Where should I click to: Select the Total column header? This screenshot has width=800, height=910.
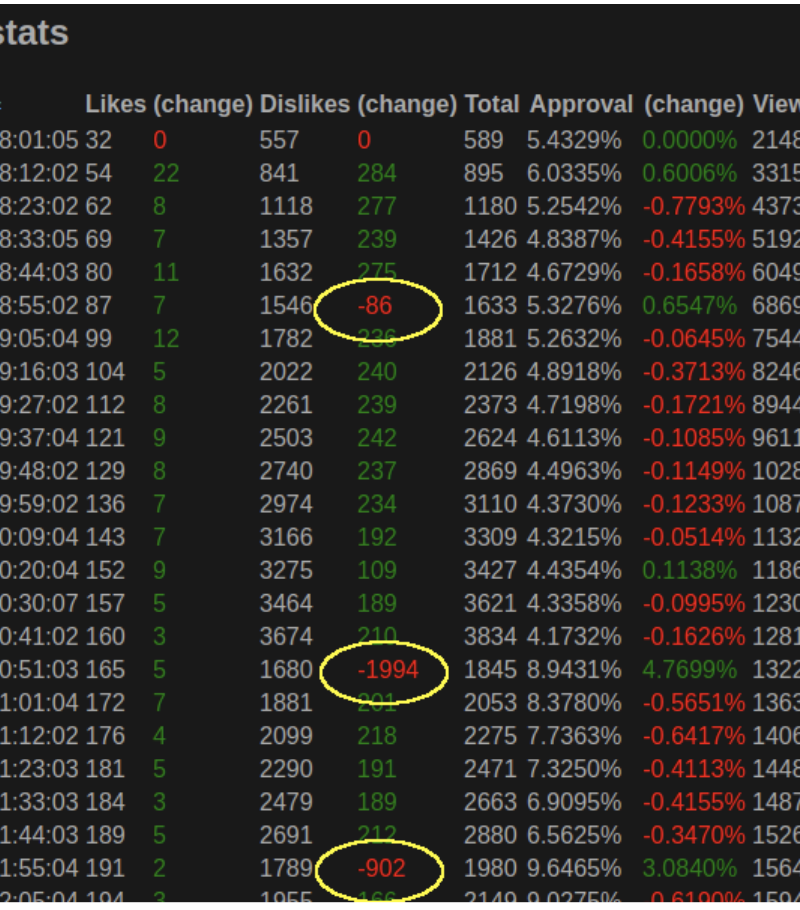tap(491, 105)
